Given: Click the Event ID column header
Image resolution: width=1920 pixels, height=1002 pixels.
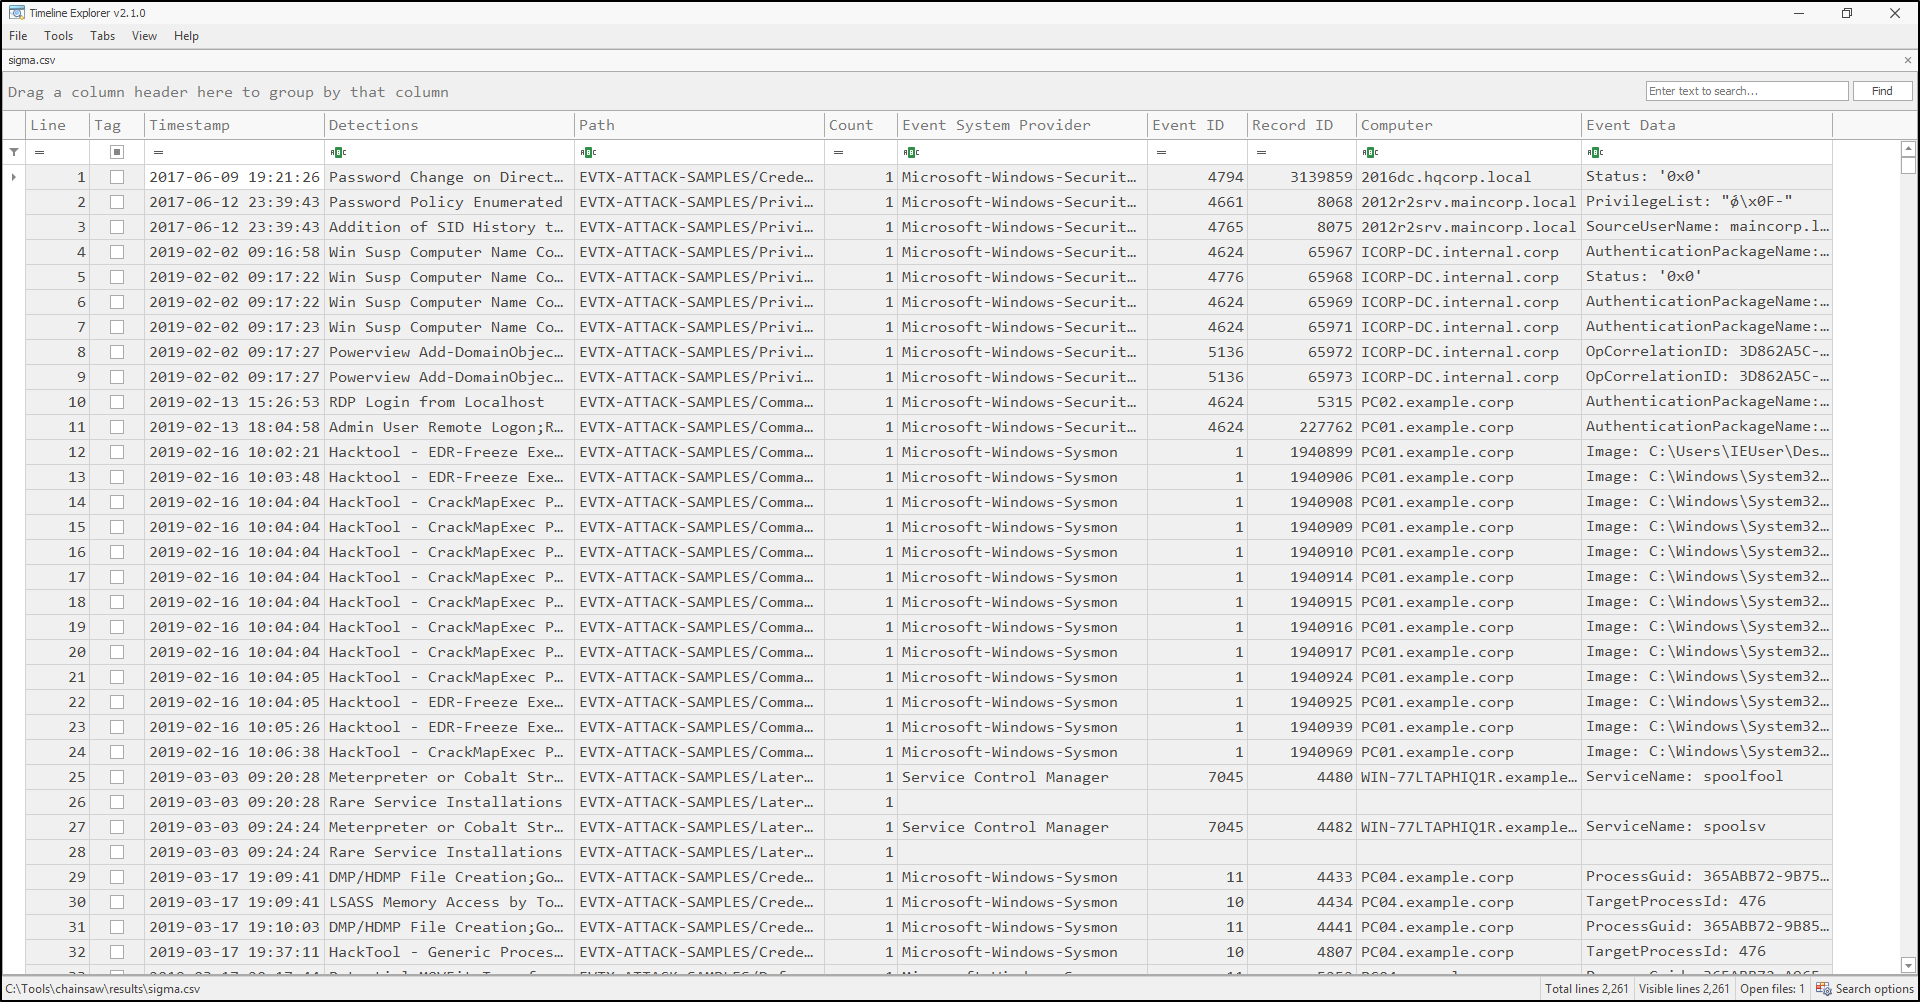Looking at the screenshot, I should point(1197,125).
